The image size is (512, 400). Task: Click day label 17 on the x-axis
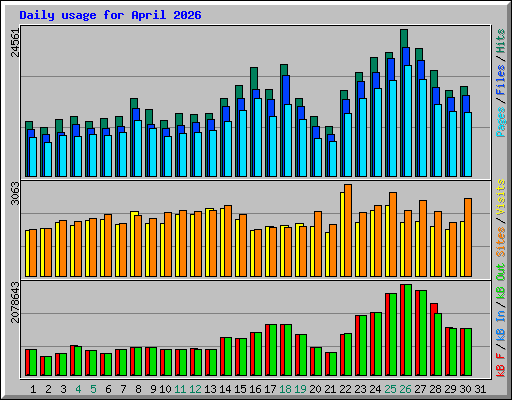pos(270,389)
